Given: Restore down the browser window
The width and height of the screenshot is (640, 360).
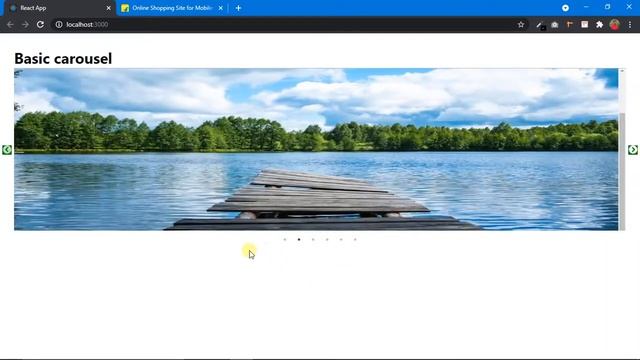Looking at the screenshot, I should point(607,7).
